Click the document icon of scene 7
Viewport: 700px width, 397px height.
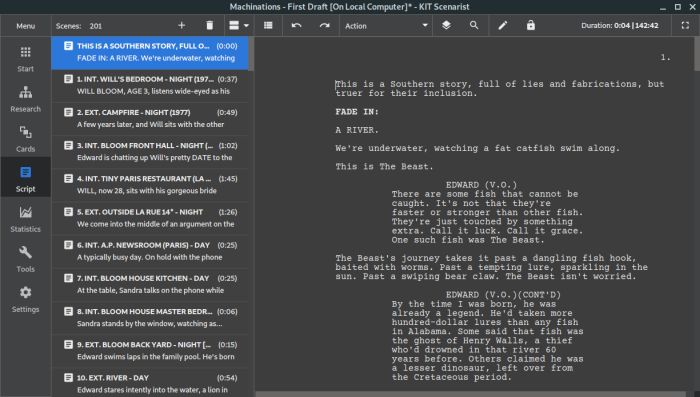[x=68, y=278]
